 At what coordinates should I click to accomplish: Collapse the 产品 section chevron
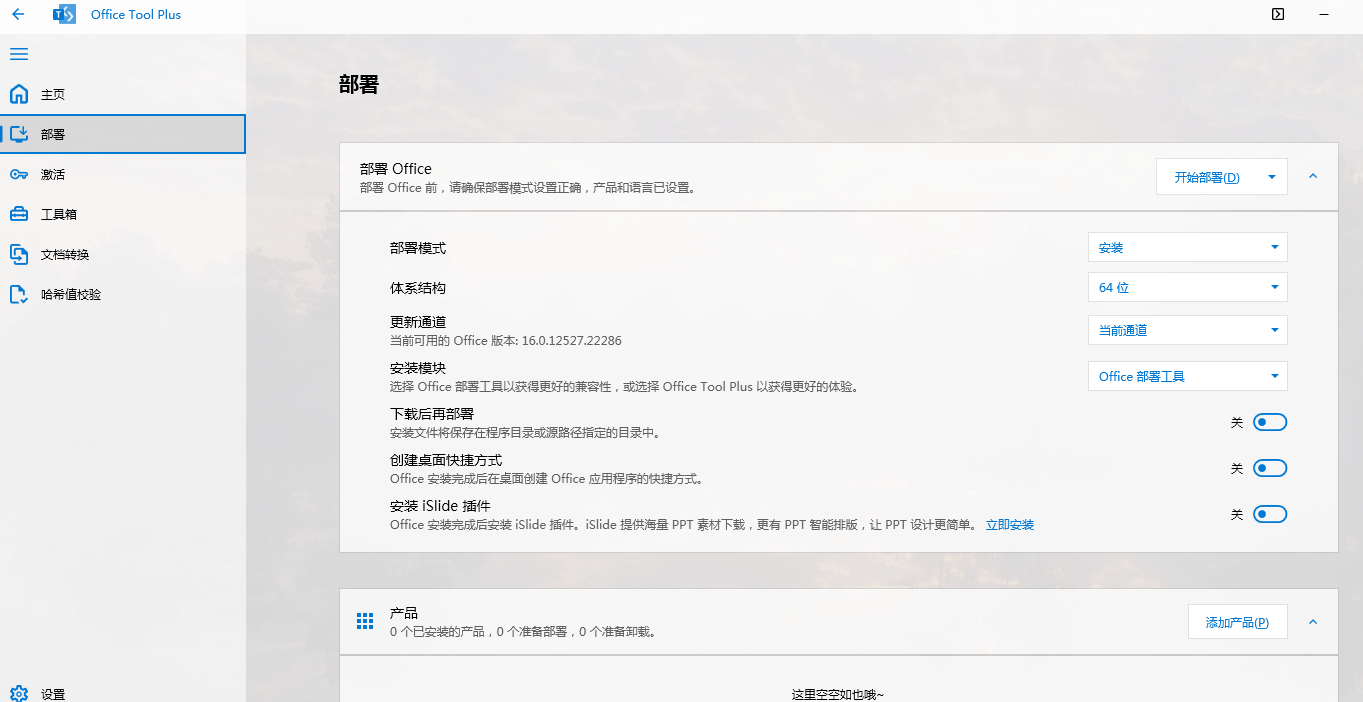(1313, 622)
